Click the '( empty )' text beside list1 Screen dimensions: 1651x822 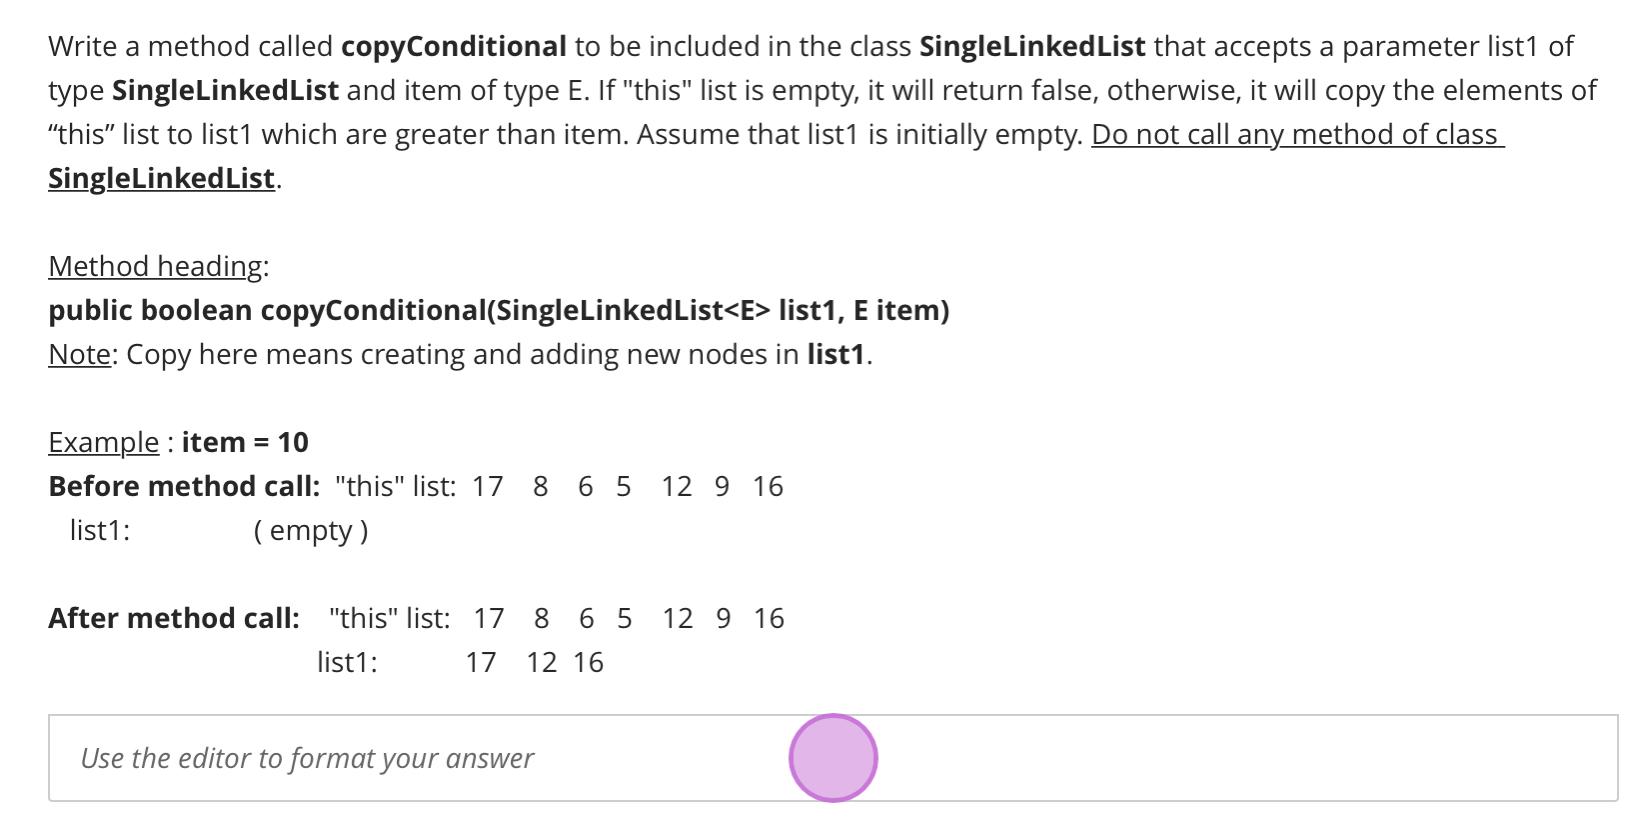311,530
